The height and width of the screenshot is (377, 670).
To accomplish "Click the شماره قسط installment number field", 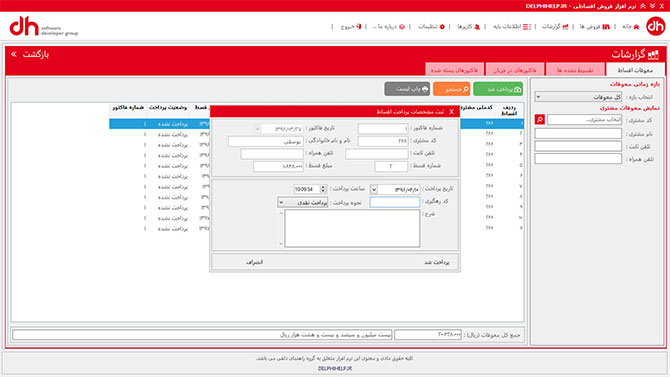I will point(391,166).
